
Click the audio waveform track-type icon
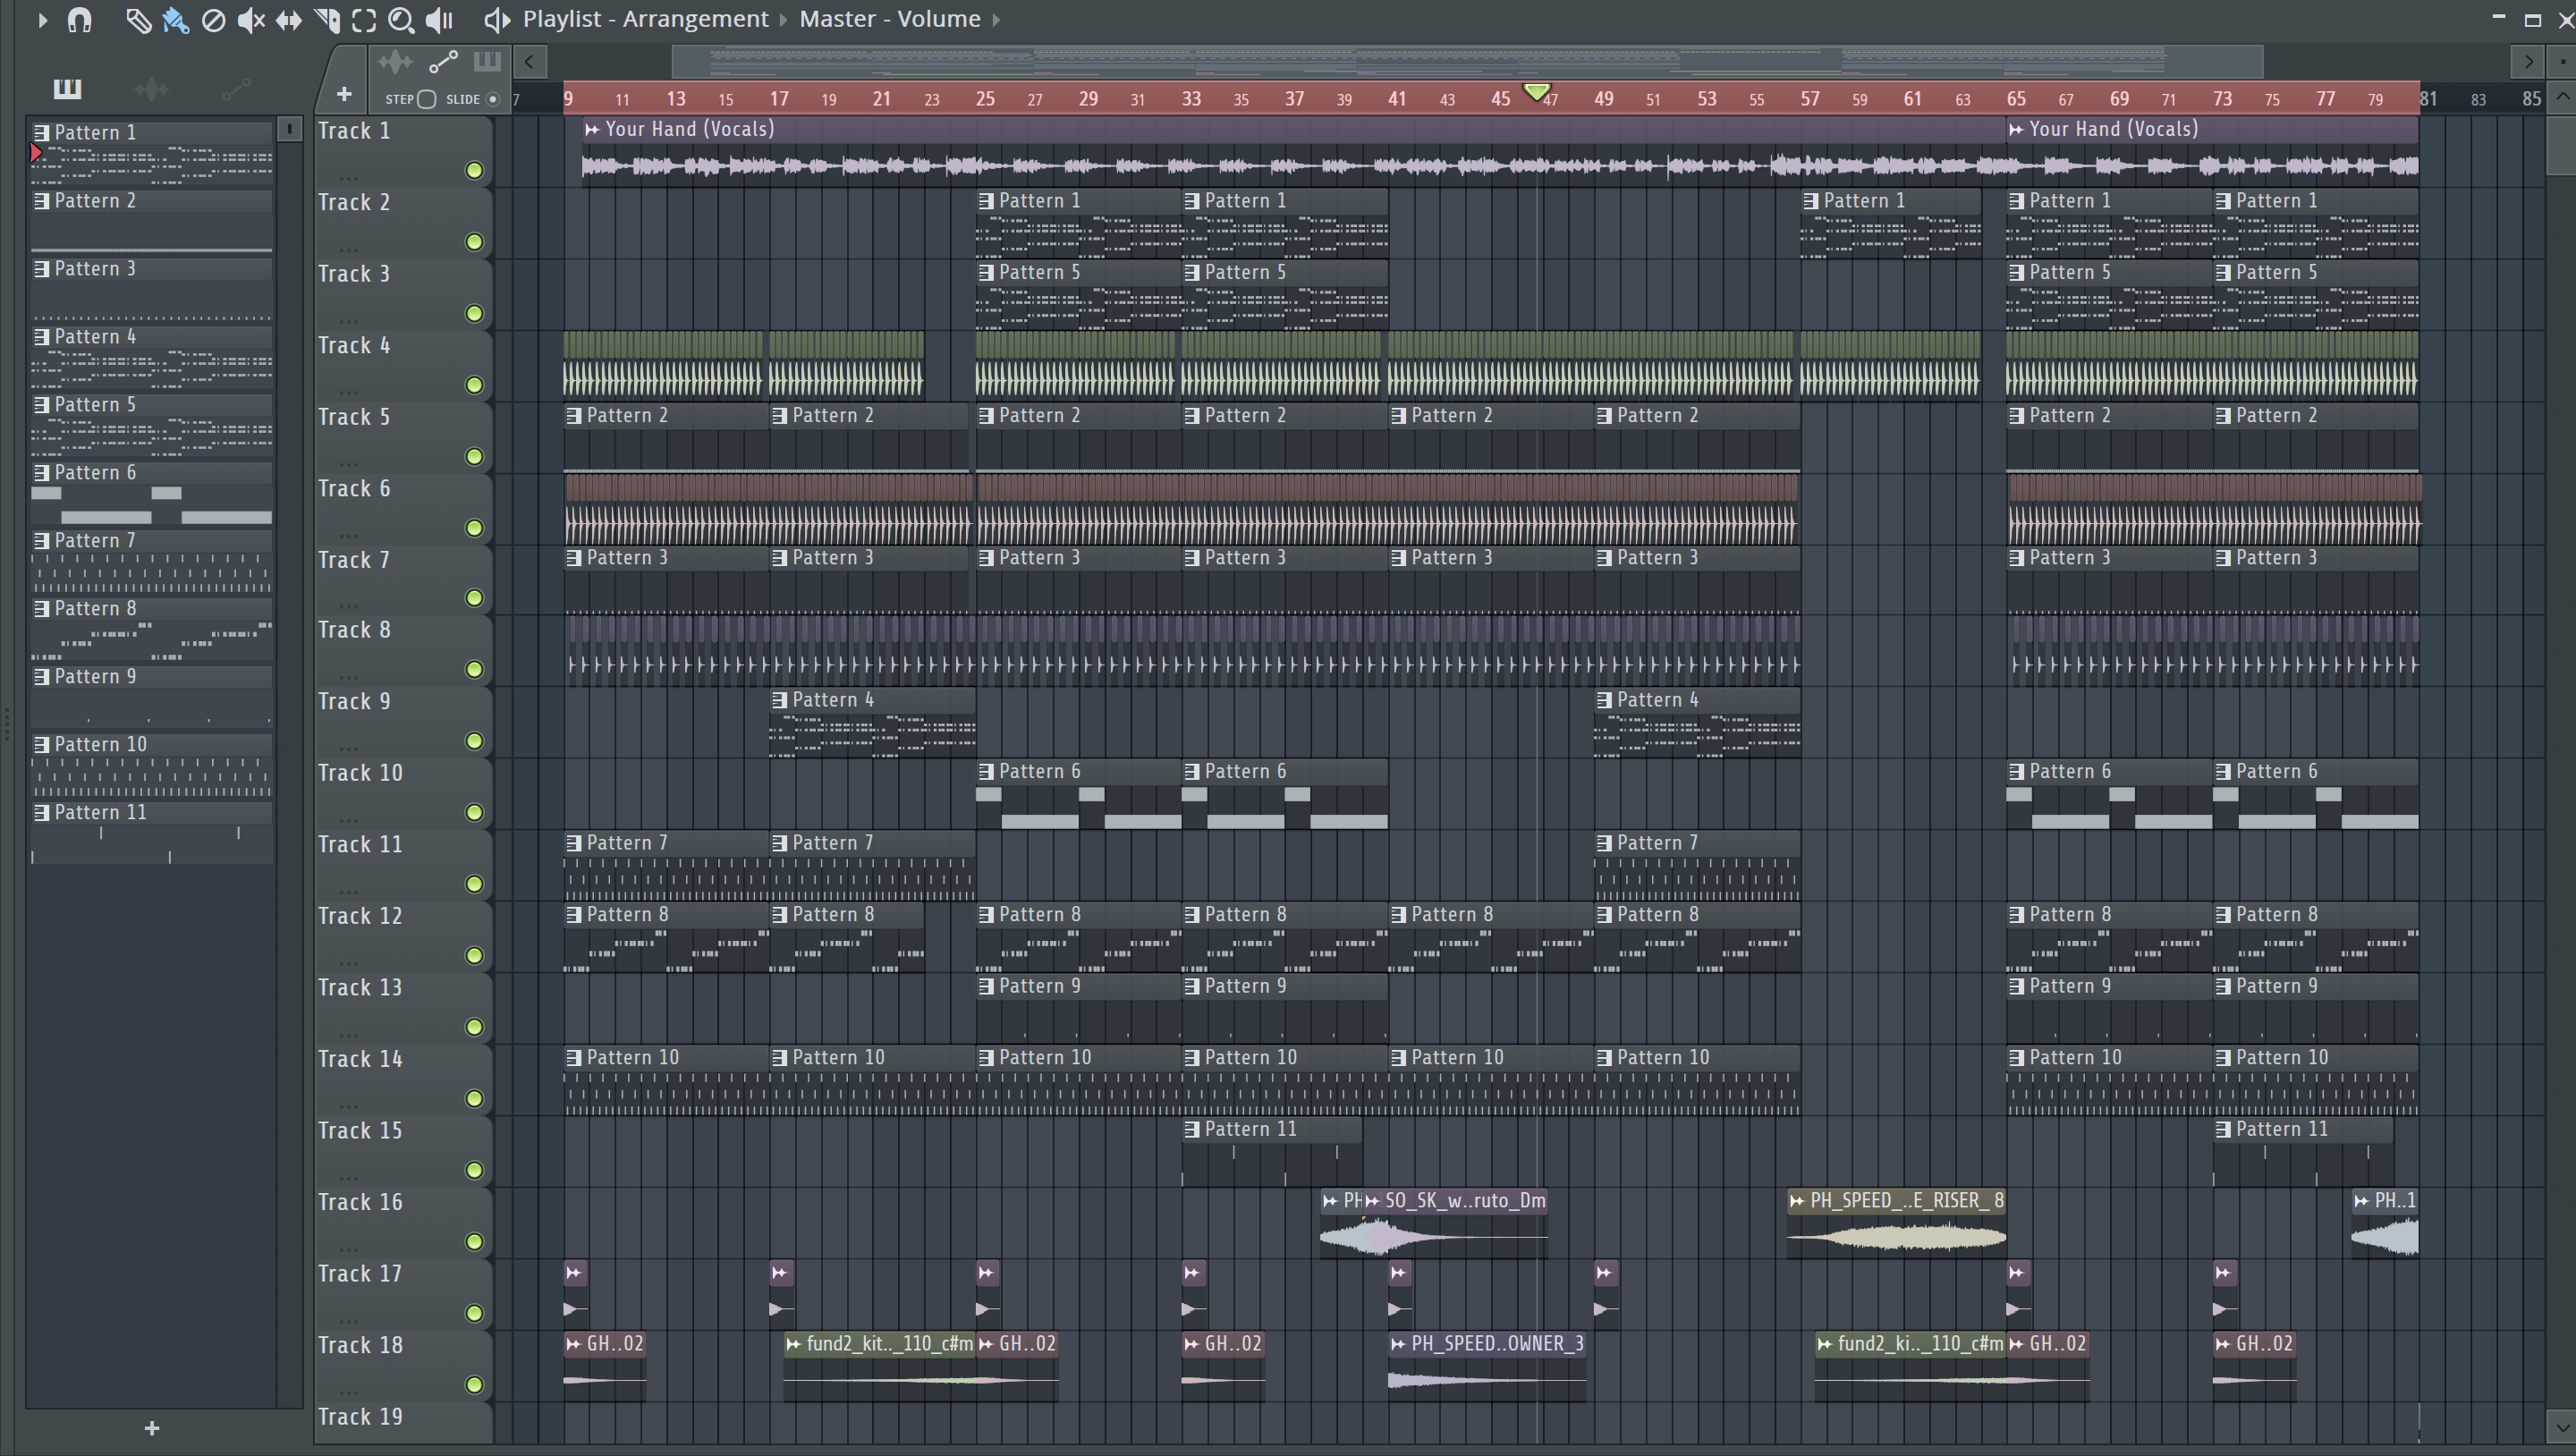coord(395,62)
